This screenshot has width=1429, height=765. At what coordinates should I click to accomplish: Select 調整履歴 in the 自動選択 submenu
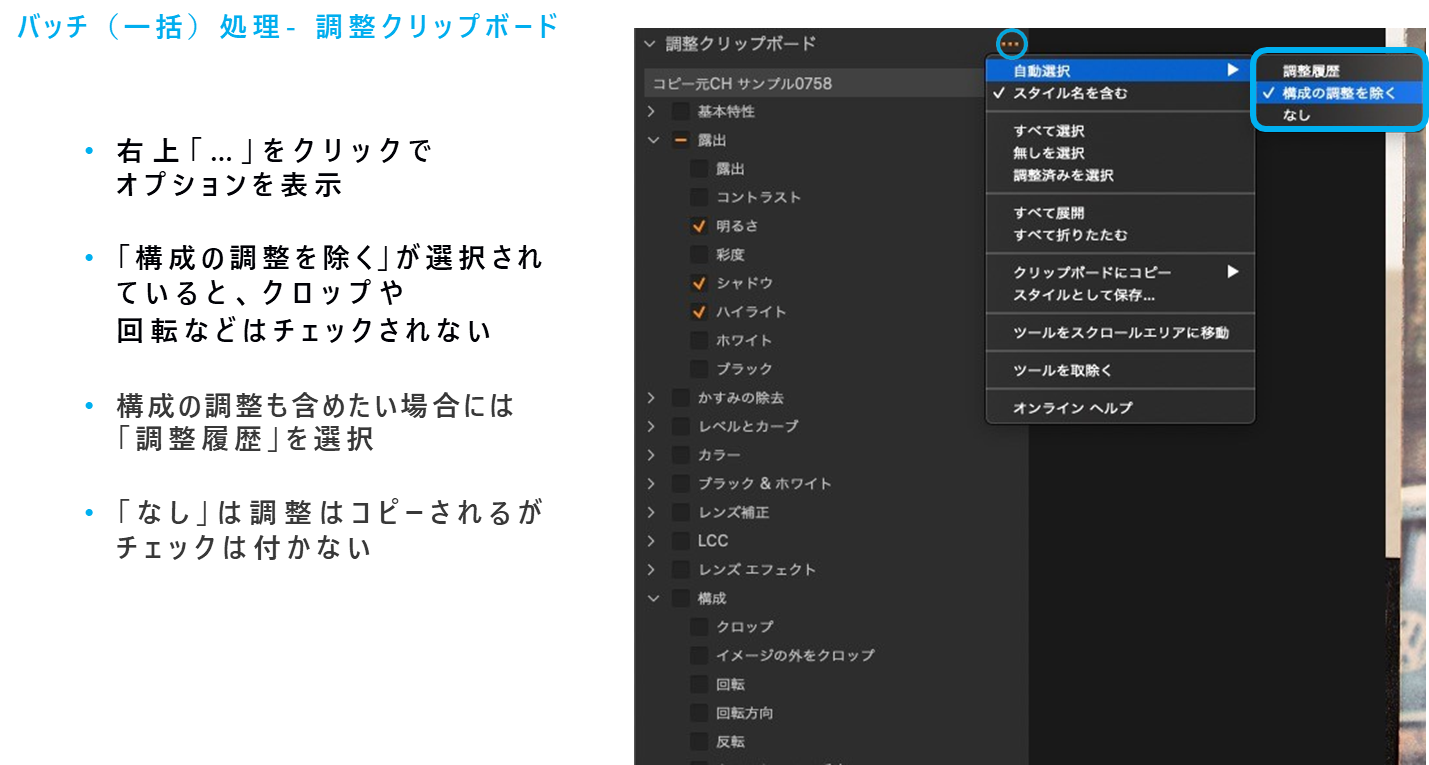1338,71
